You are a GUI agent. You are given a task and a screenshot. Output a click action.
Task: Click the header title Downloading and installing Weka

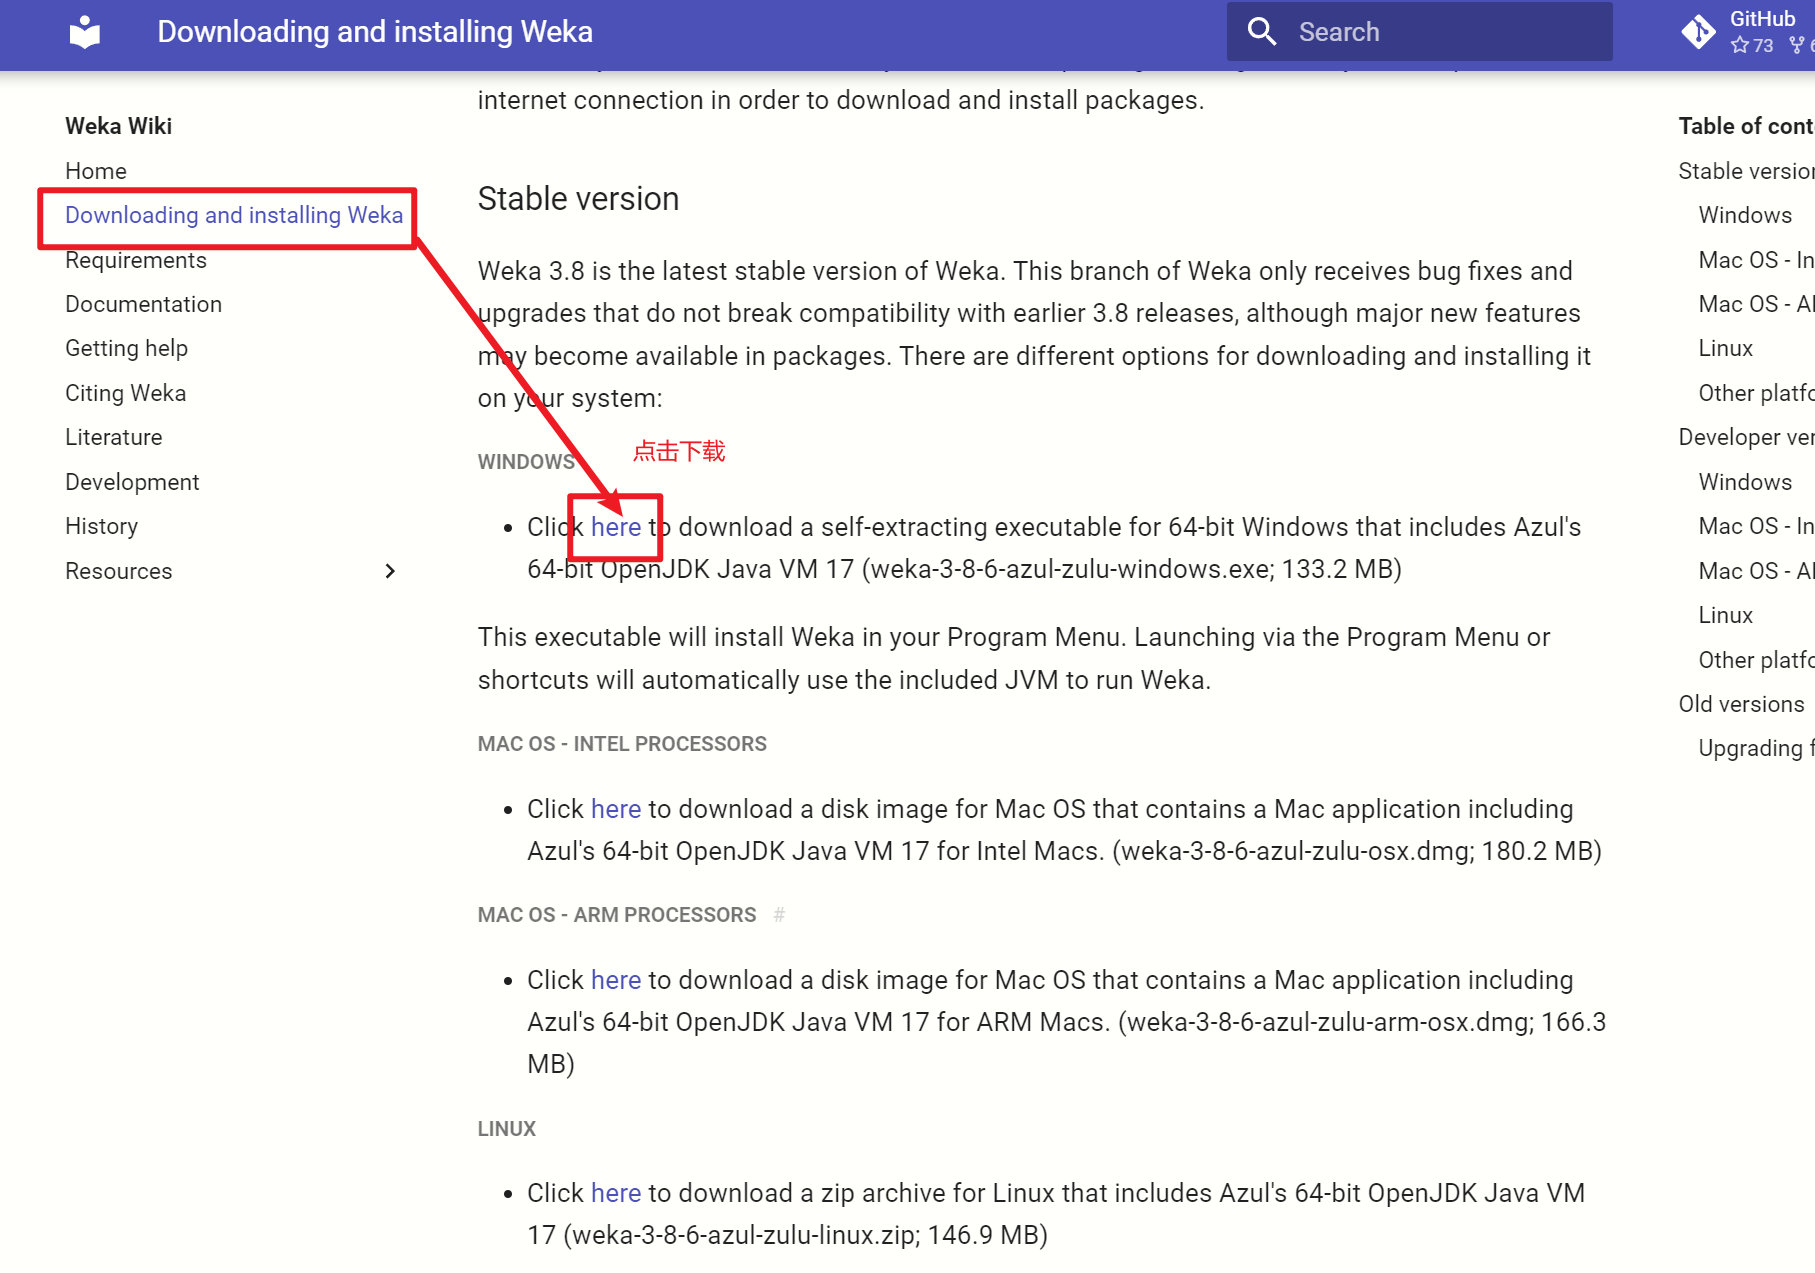pyautogui.click(x=375, y=32)
